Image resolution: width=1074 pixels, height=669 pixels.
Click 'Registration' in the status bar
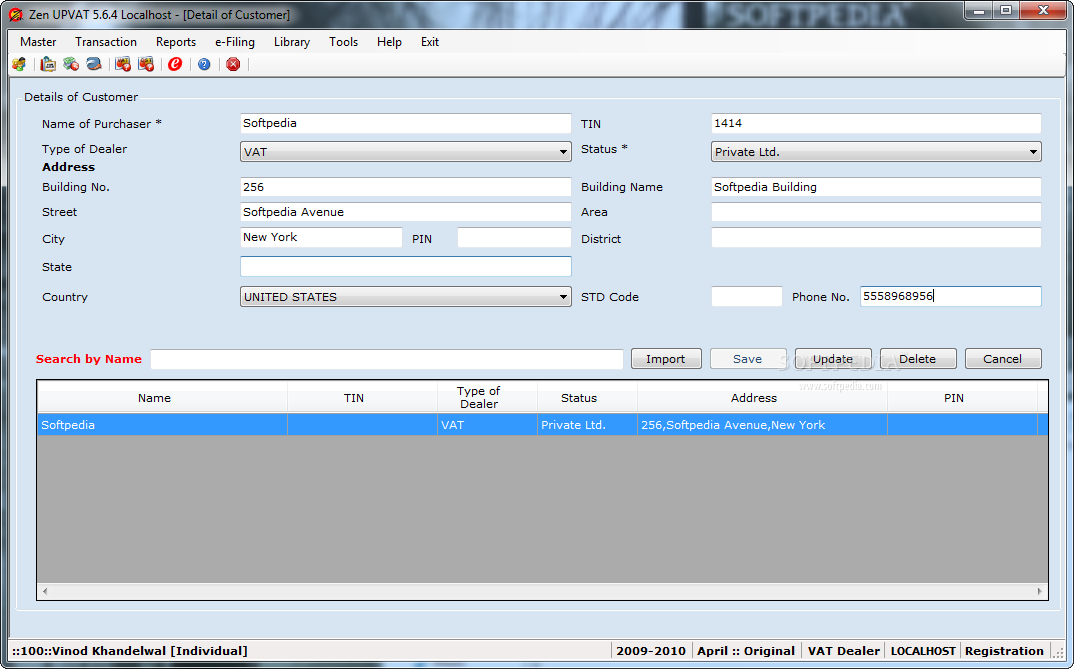pyautogui.click(x=1004, y=651)
